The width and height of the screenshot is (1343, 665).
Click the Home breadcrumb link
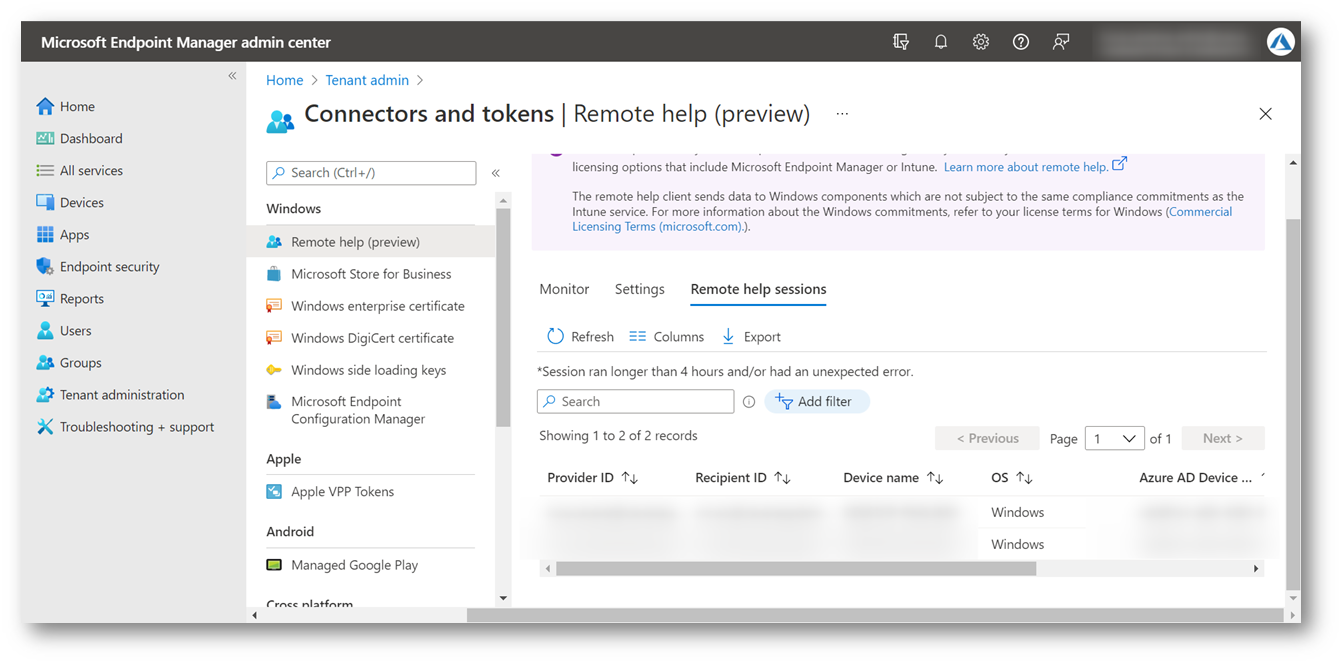pos(284,80)
